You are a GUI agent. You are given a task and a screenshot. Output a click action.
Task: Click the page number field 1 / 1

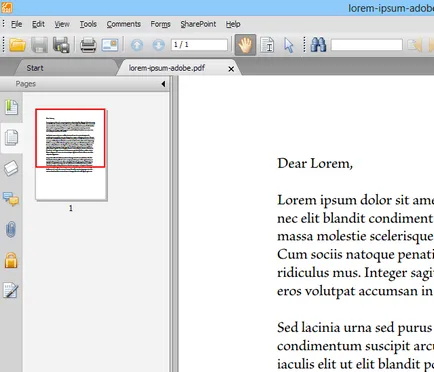[199, 45]
